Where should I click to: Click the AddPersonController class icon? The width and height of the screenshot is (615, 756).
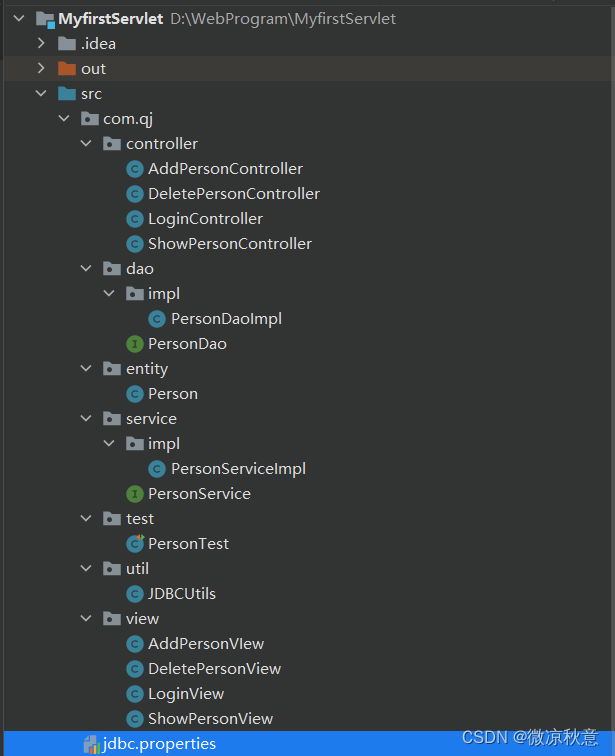point(134,169)
